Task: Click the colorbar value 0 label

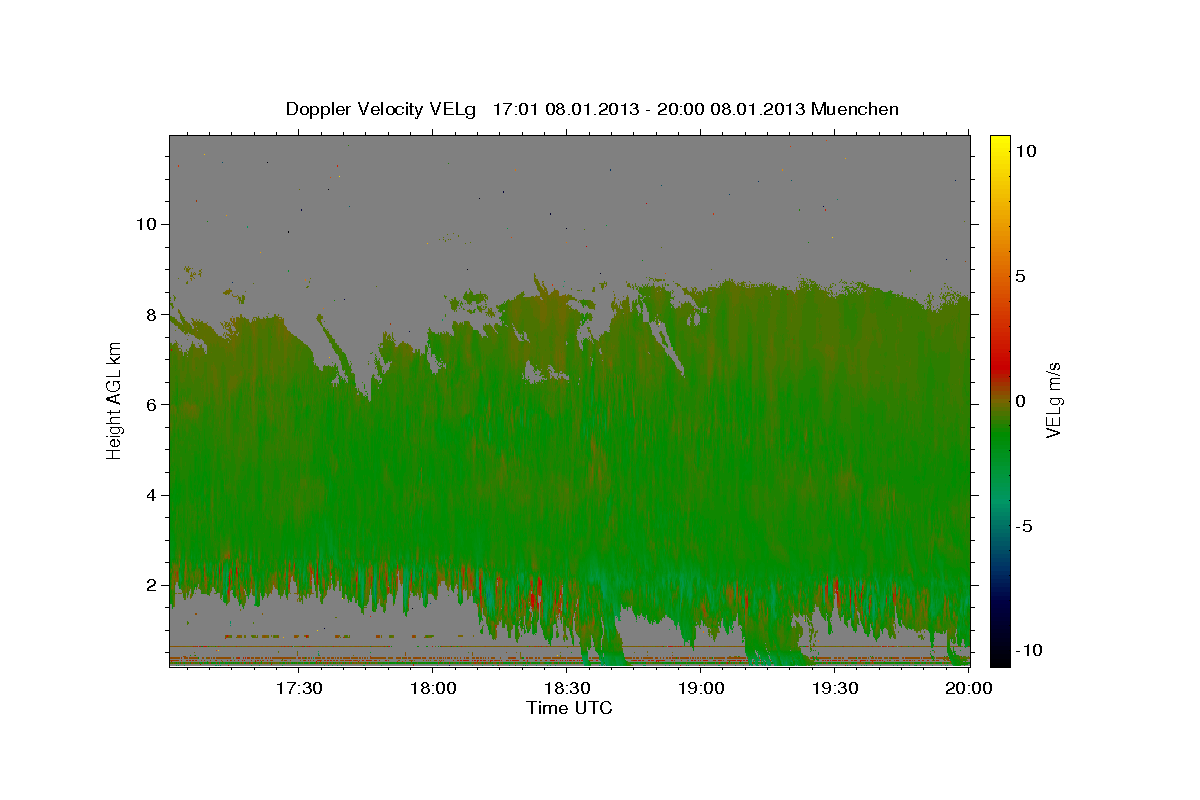Action: click(1020, 401)
